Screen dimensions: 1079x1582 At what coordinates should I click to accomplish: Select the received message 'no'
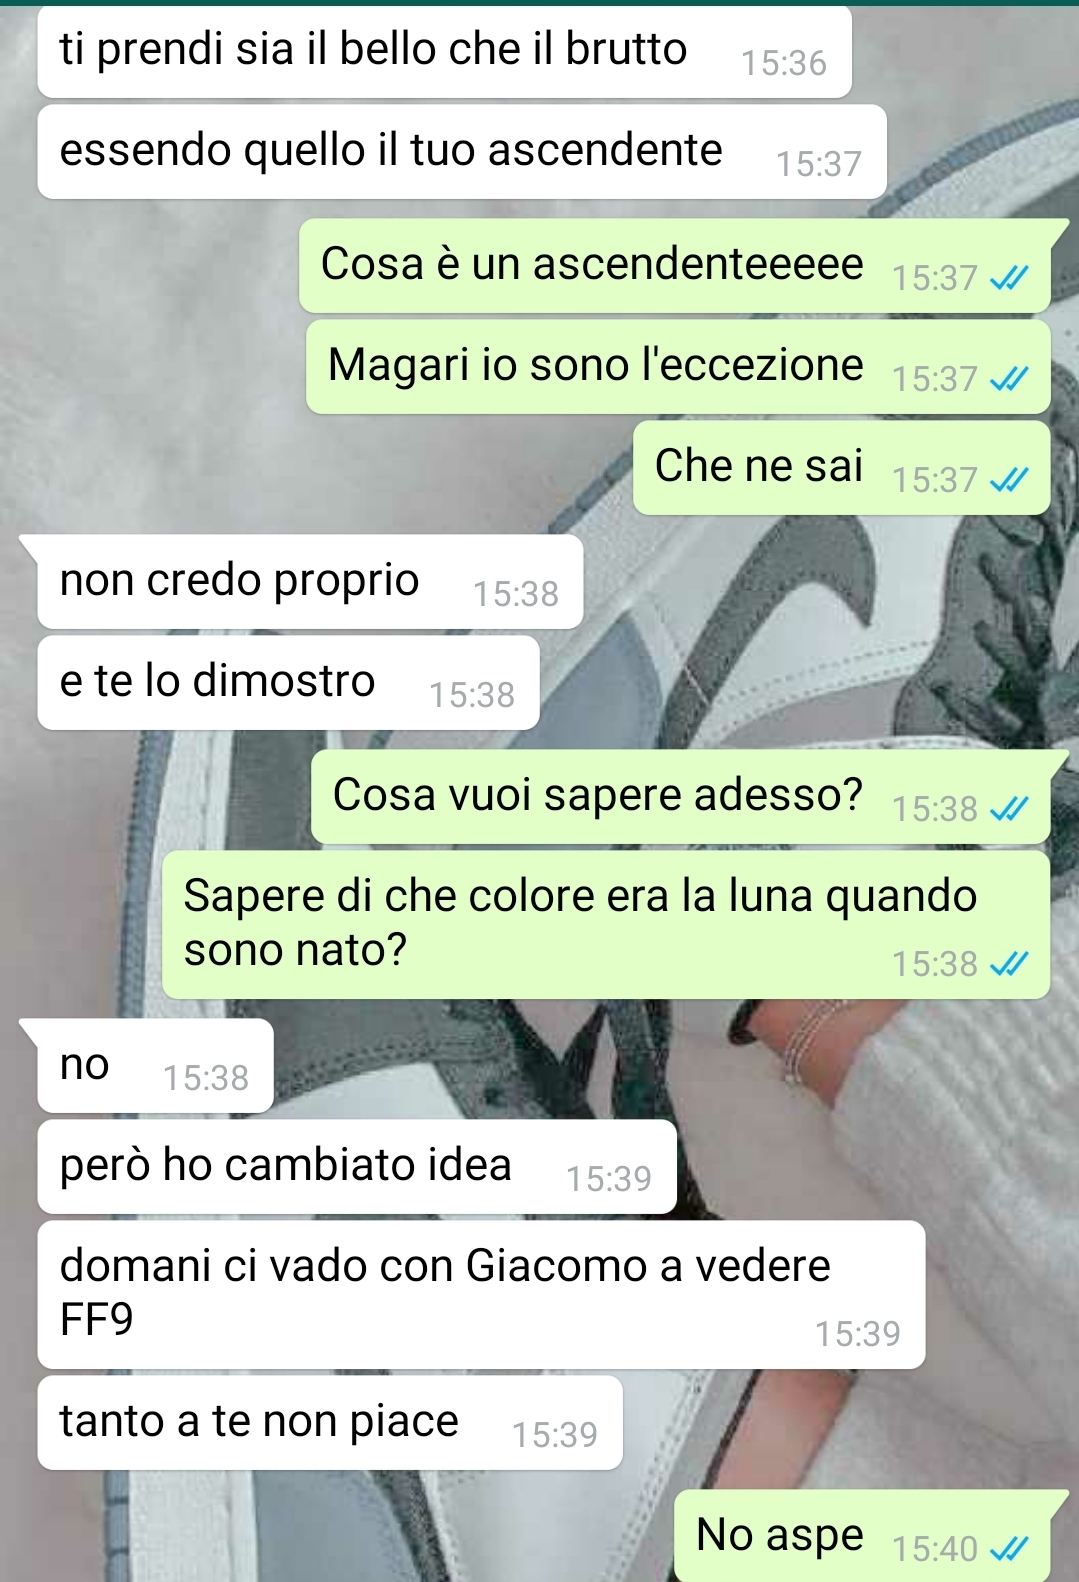click(x=155, y=1066)
